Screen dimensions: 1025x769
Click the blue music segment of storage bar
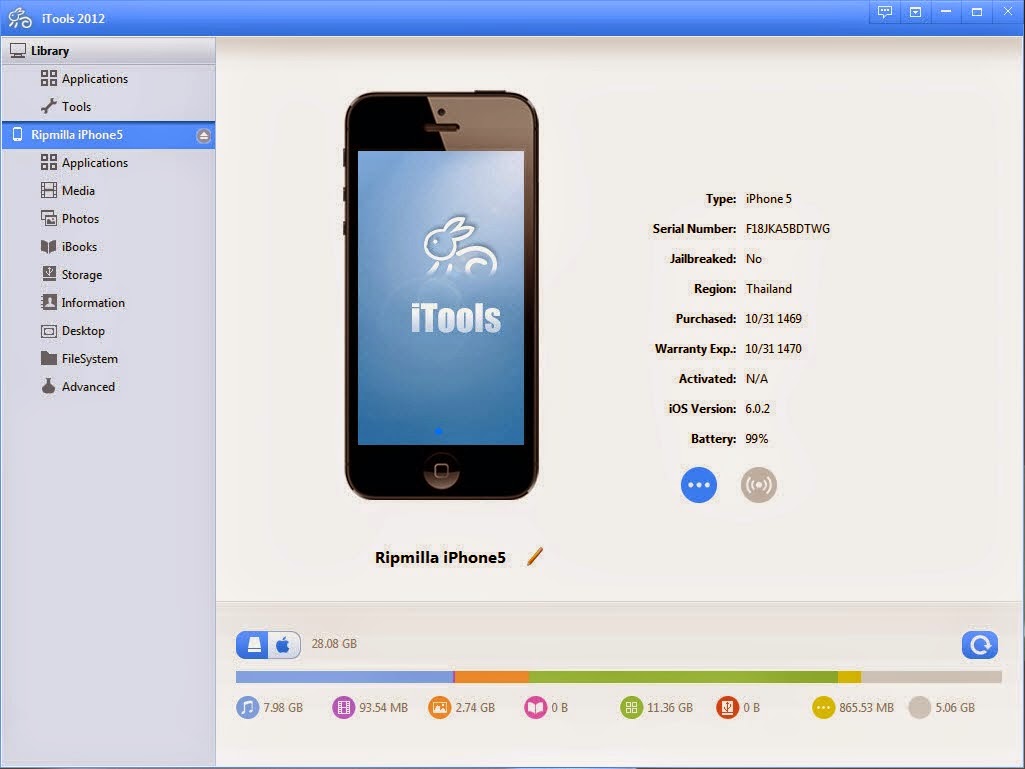[x=344, y=677]
